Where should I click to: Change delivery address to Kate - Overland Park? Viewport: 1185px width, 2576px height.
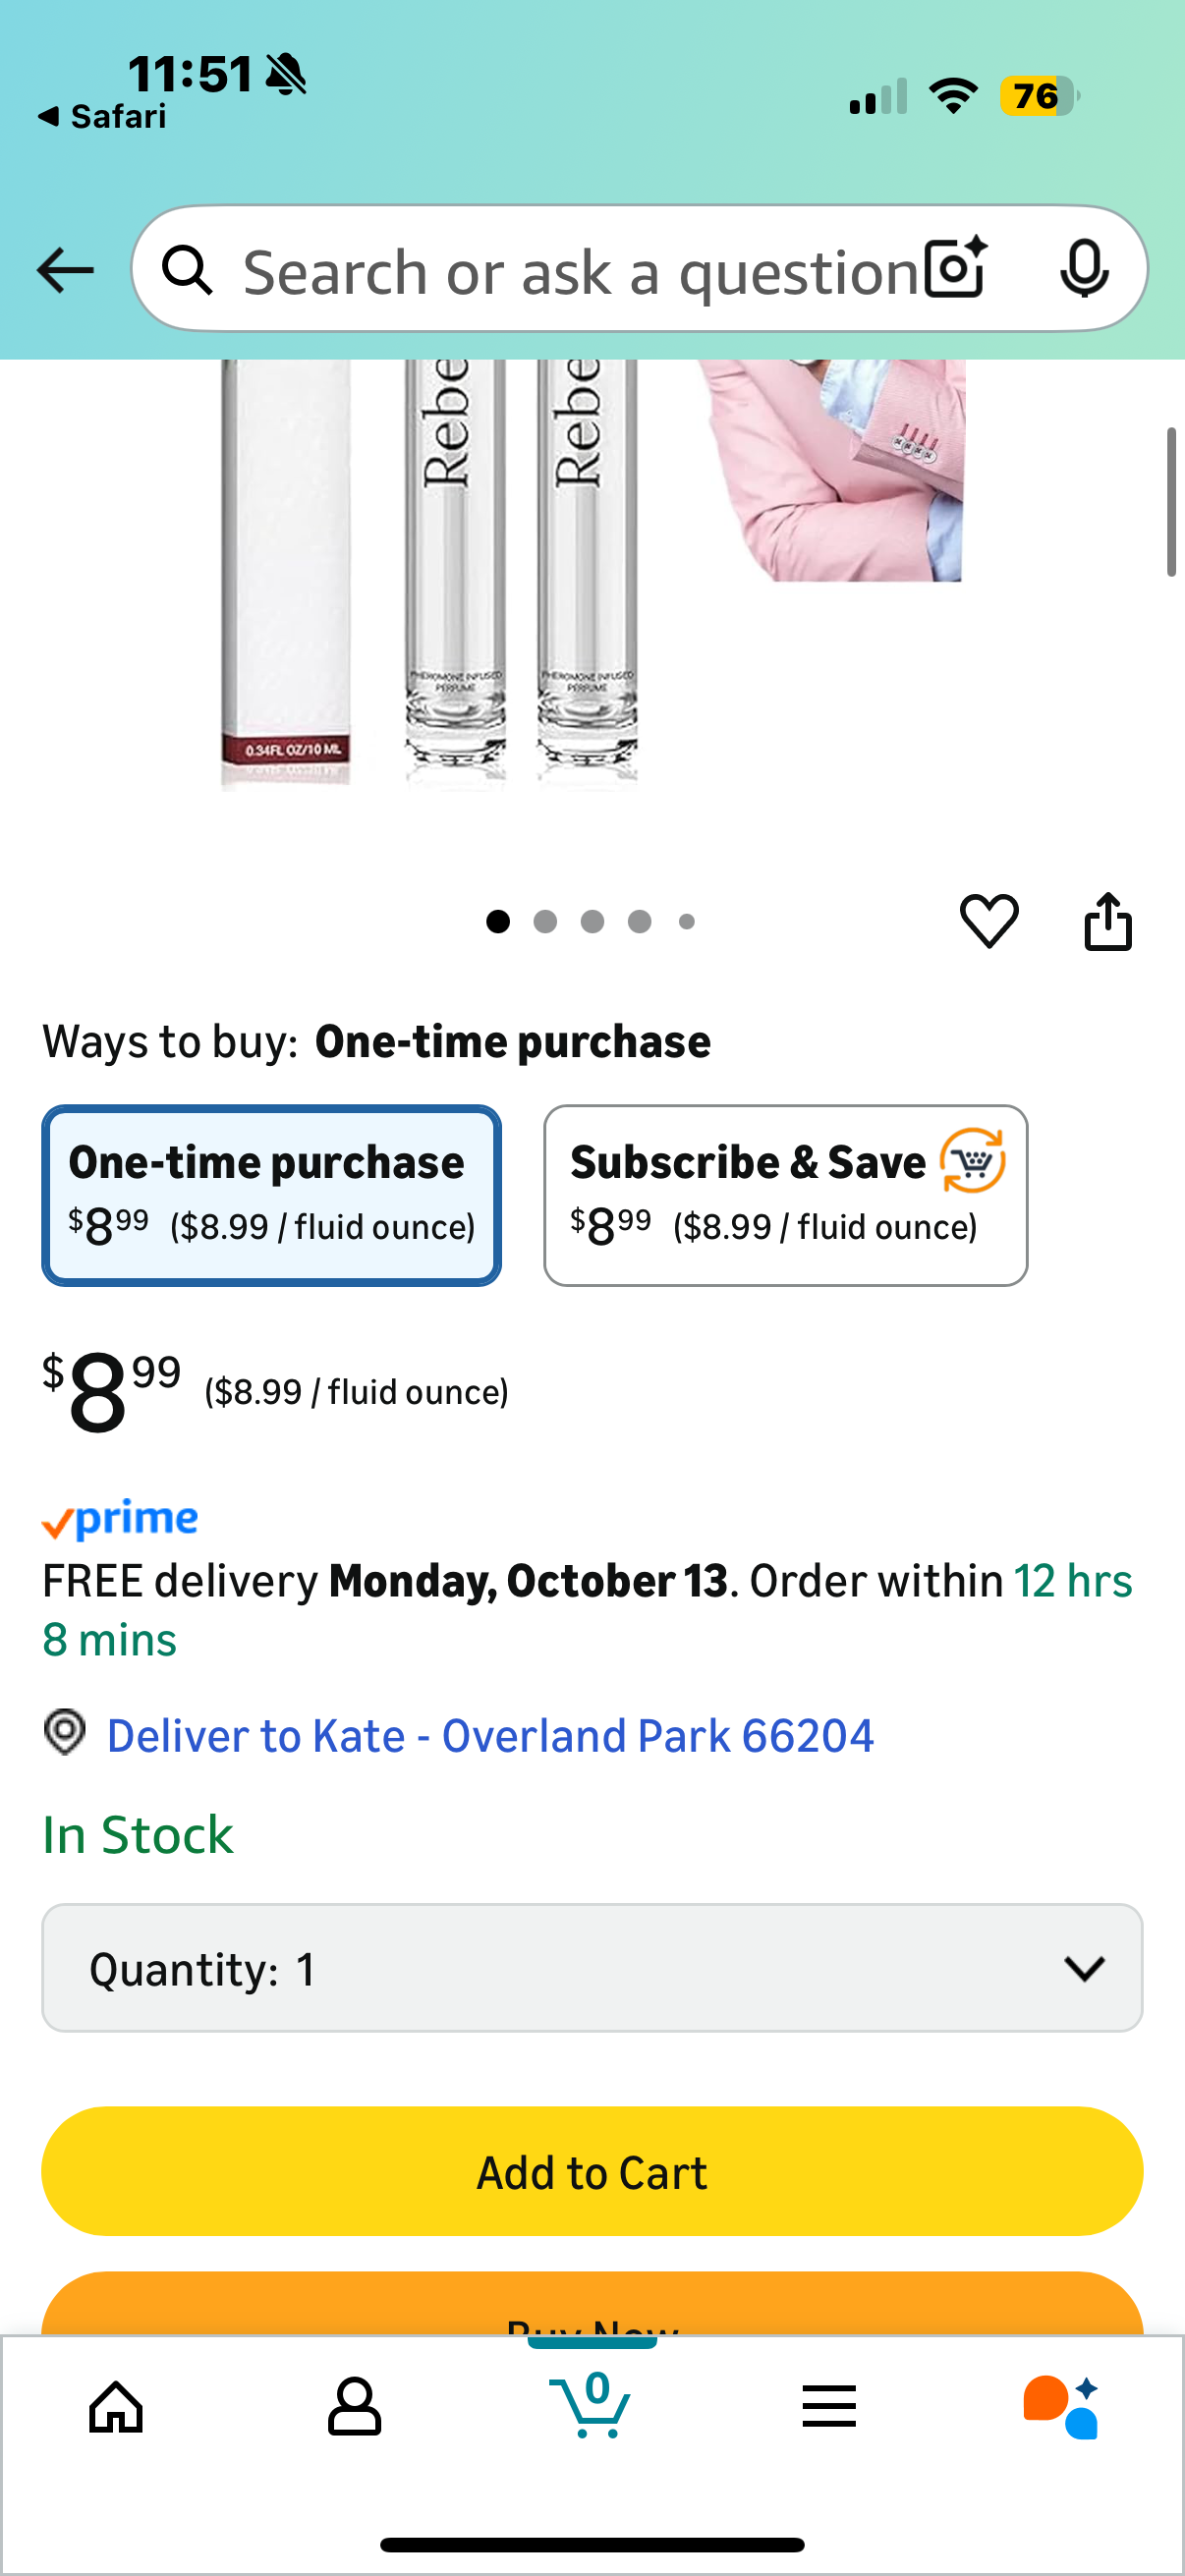click(490, 1736)
